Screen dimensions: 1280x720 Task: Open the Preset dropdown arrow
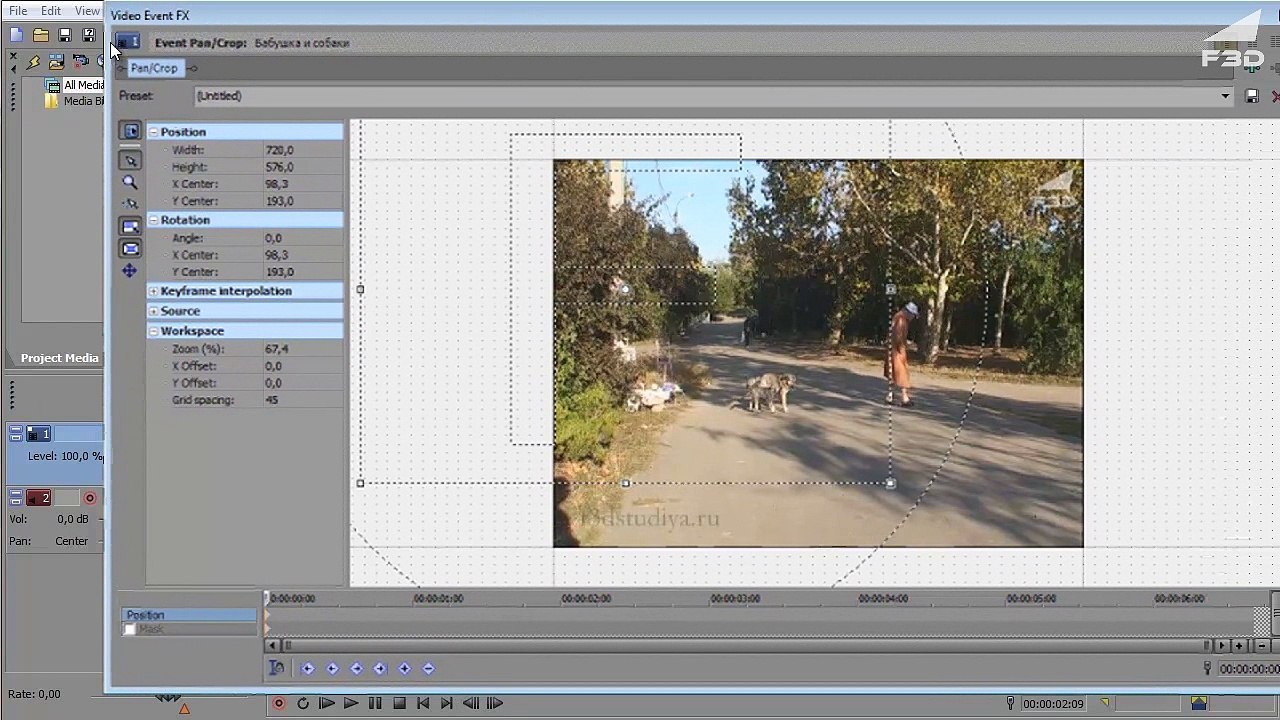pyautogui.click(x=1225, y=96)
